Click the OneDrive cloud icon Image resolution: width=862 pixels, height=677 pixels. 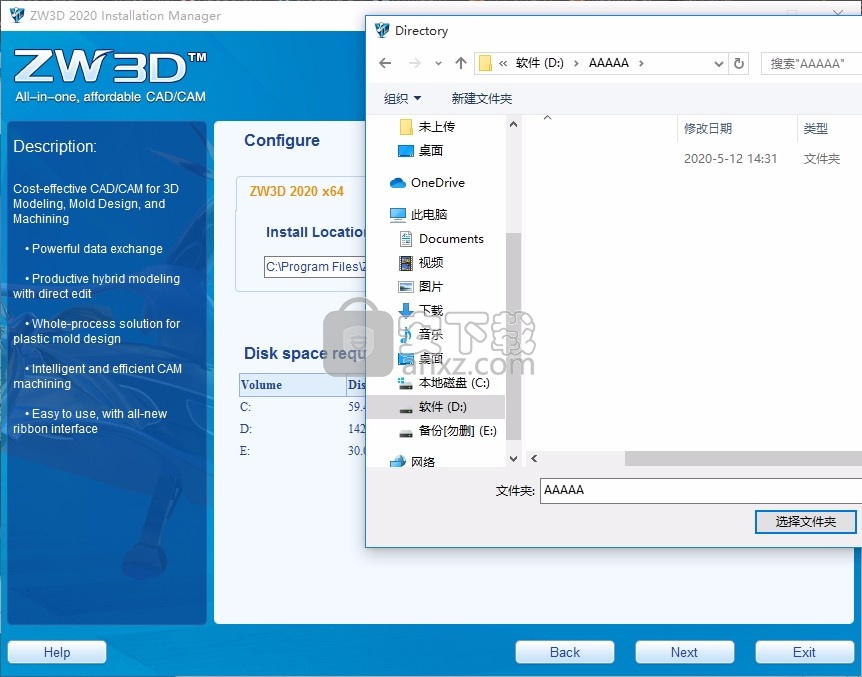(x=397, y=183)
